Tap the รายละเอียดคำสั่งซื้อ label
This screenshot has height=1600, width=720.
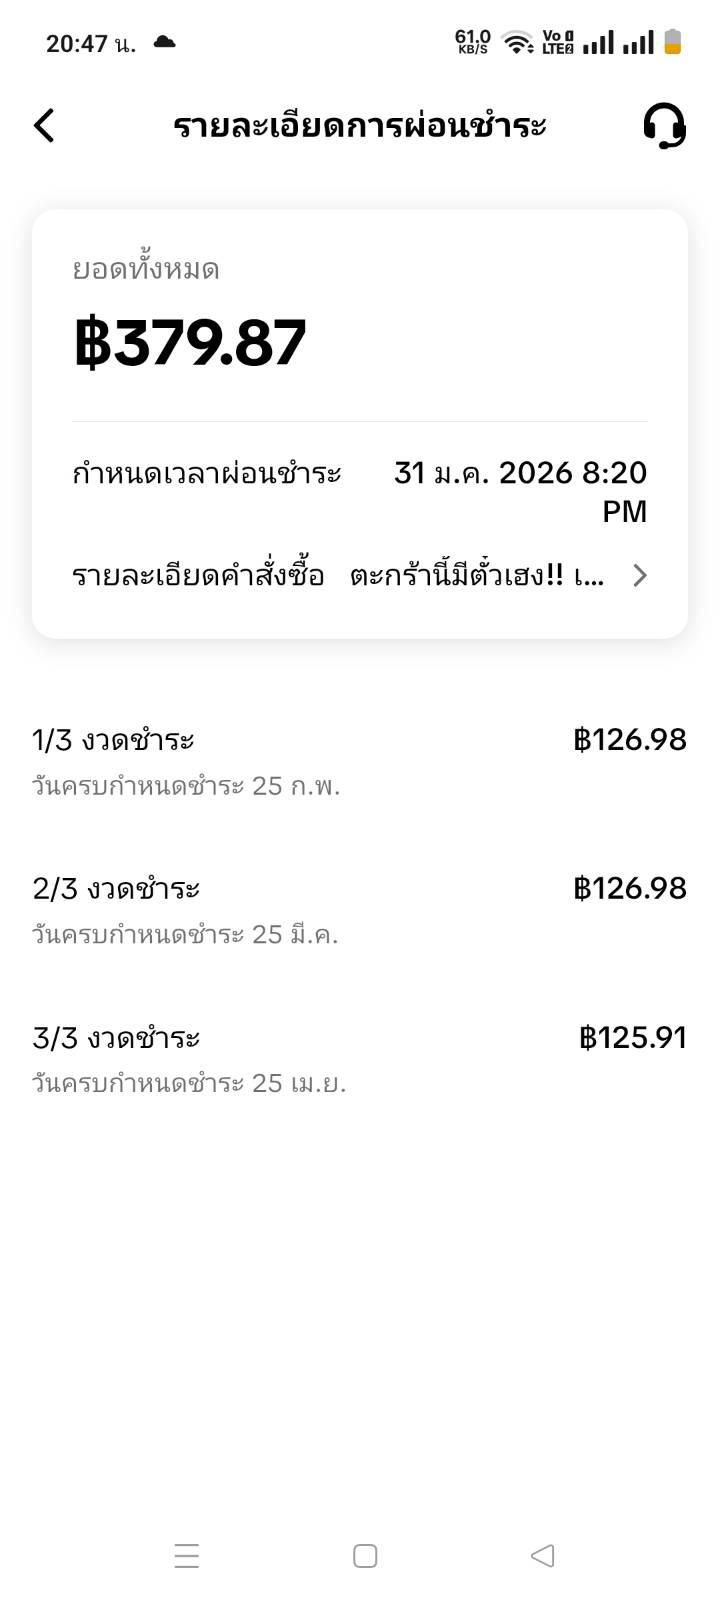(198, 576)
